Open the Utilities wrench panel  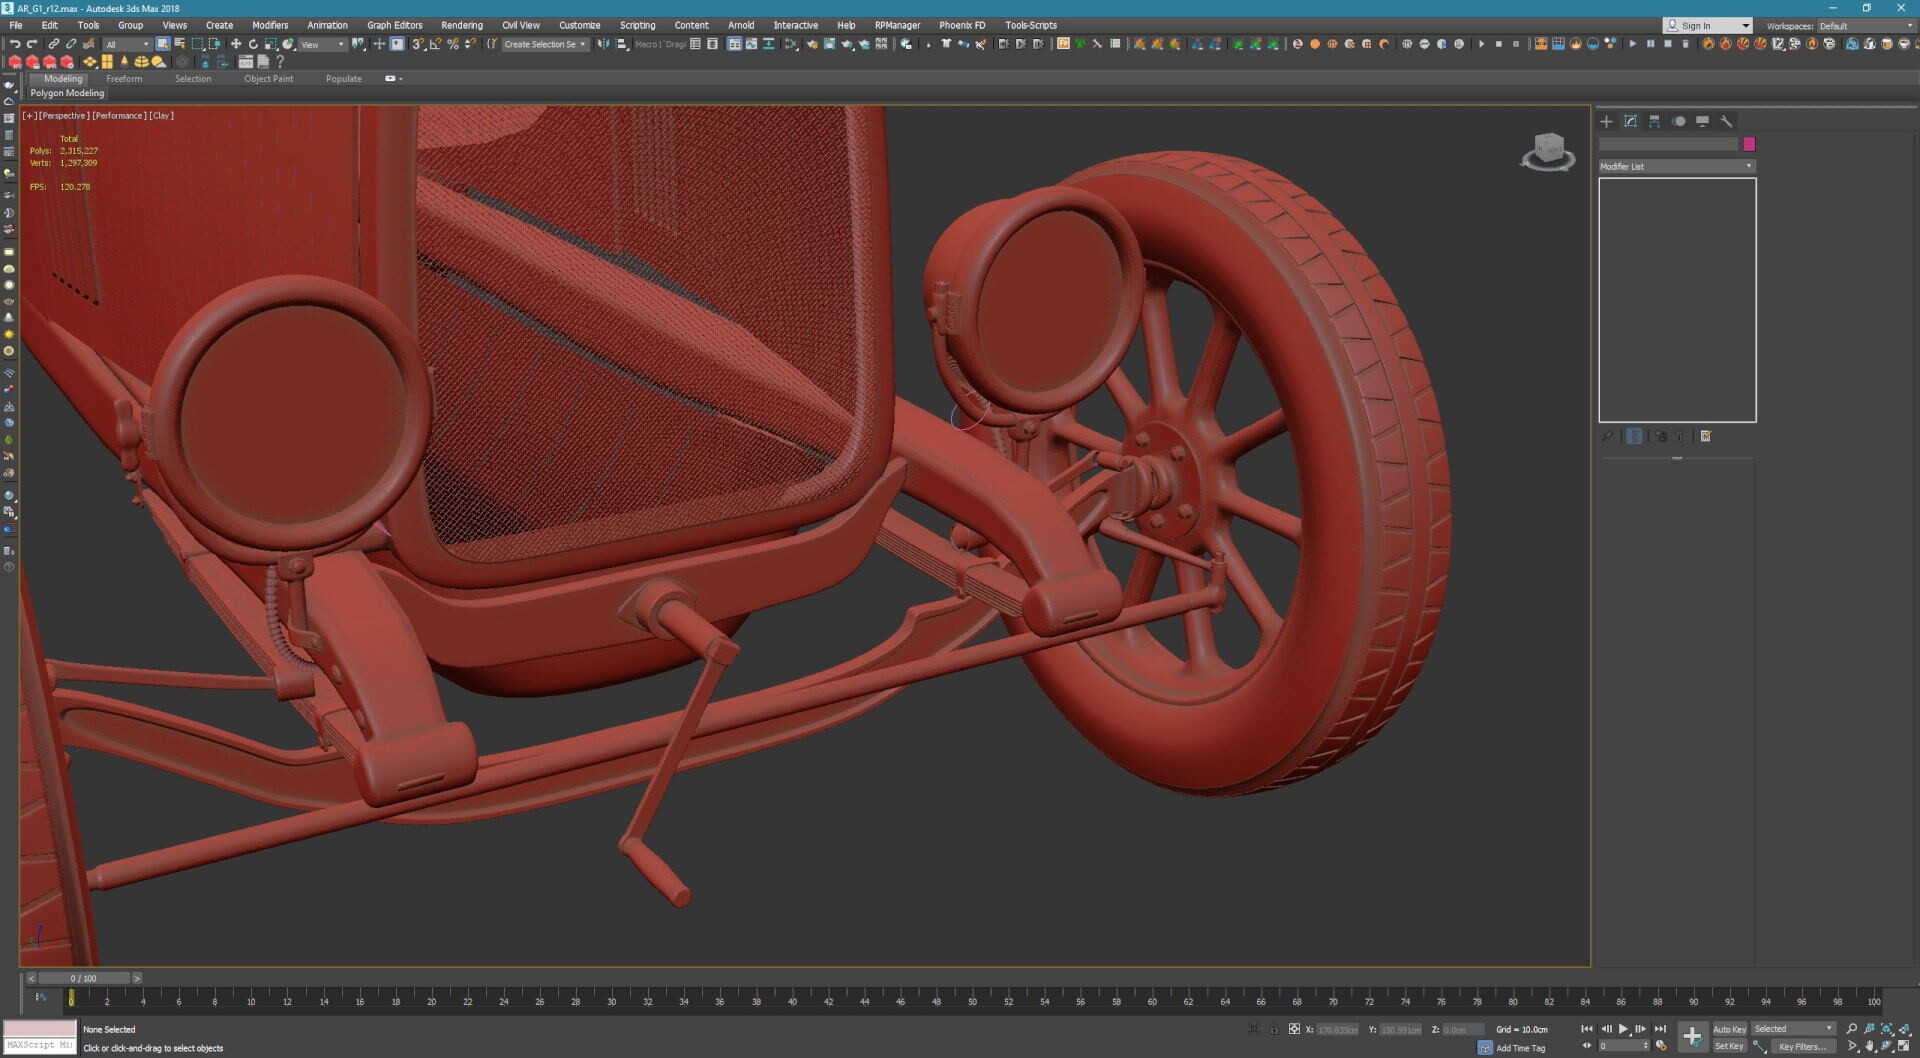(x=1726, y=121)
